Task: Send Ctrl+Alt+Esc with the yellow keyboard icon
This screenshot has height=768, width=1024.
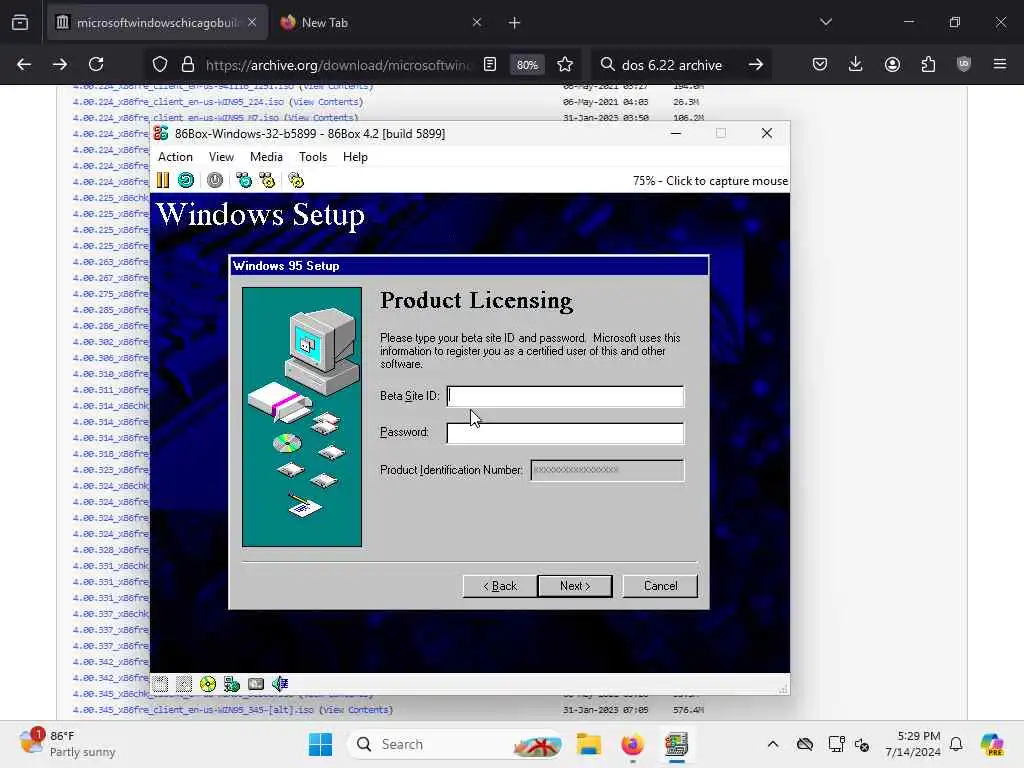Action: click(x=267, y=180)
